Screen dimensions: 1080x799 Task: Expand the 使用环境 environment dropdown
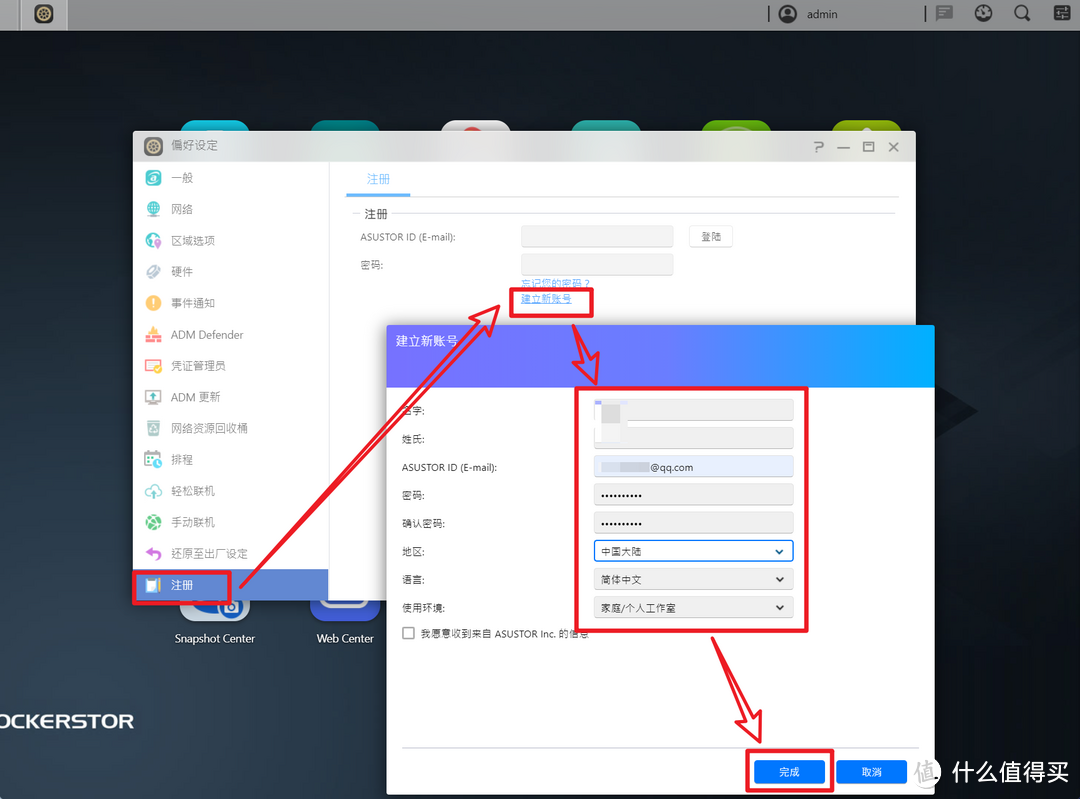pyautogui.click(x=693, y=607)
